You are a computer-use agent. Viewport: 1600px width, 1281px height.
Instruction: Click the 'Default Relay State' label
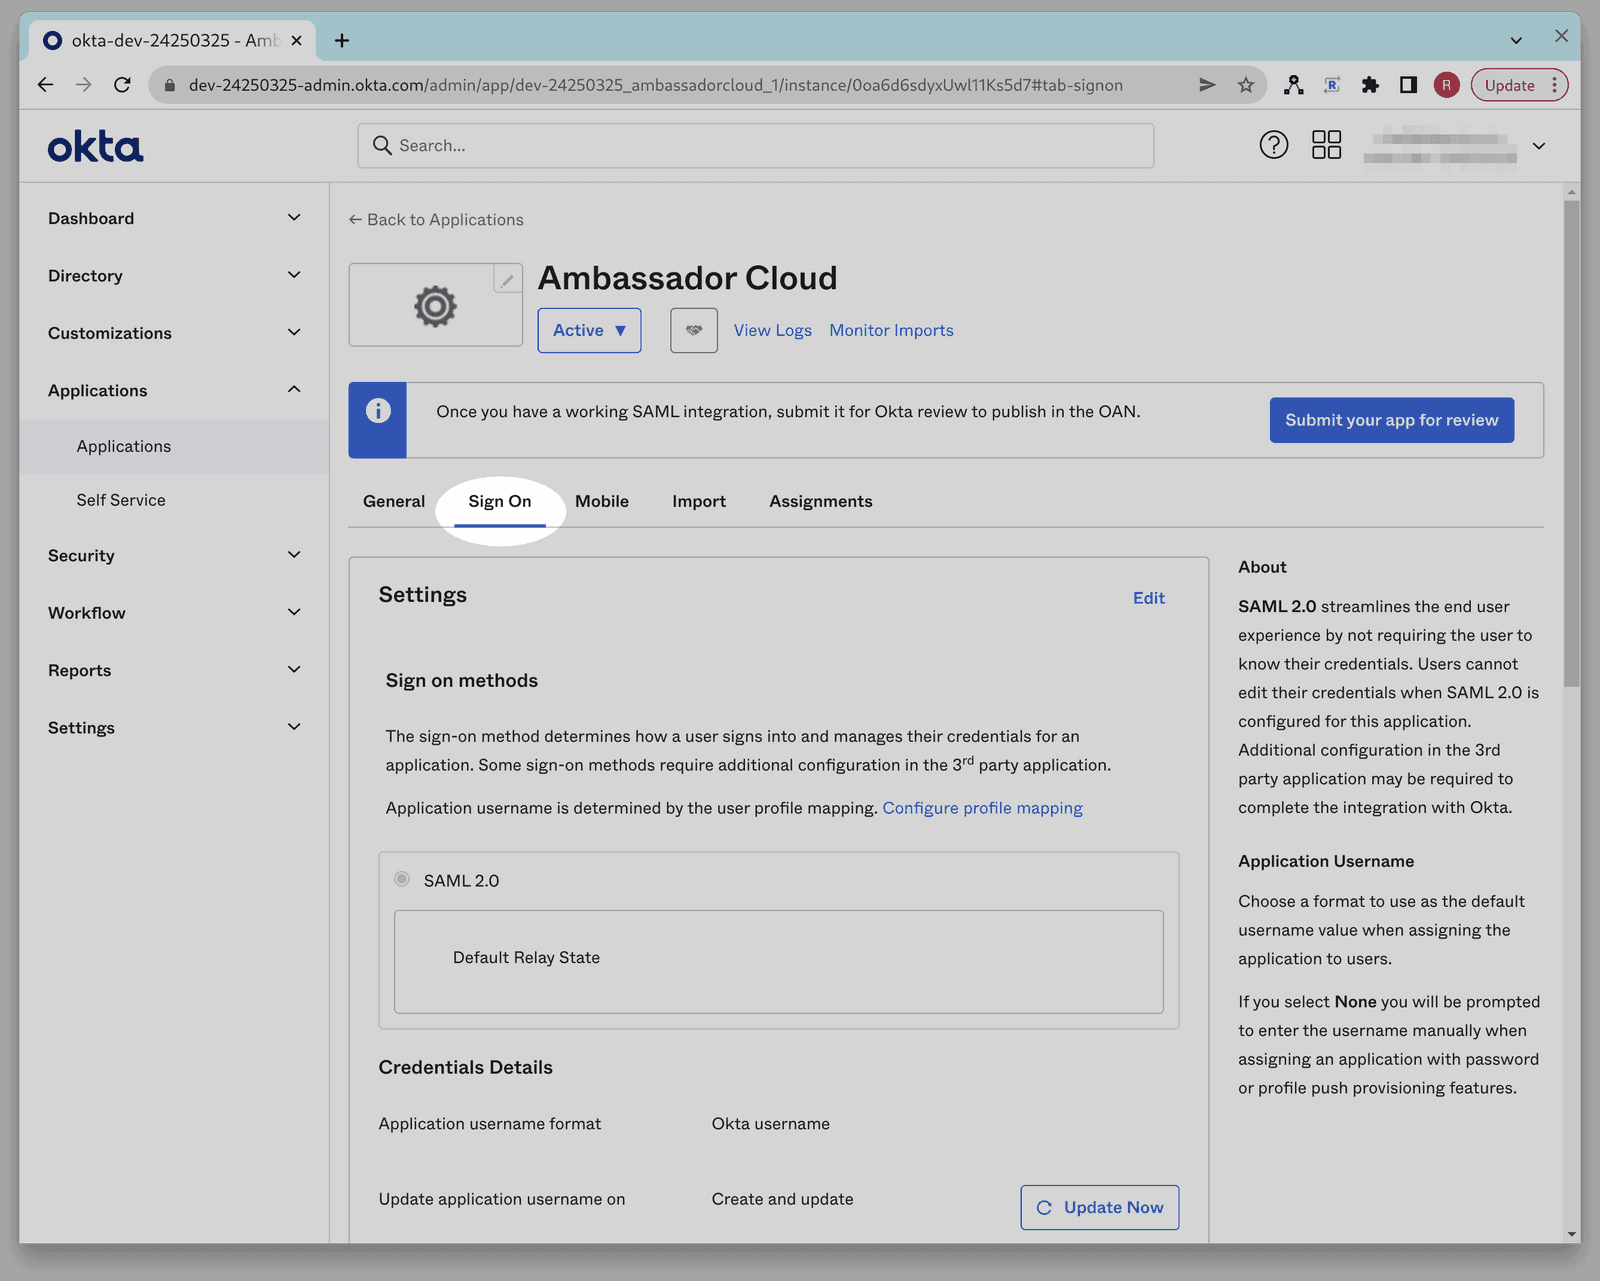point(526,958)
